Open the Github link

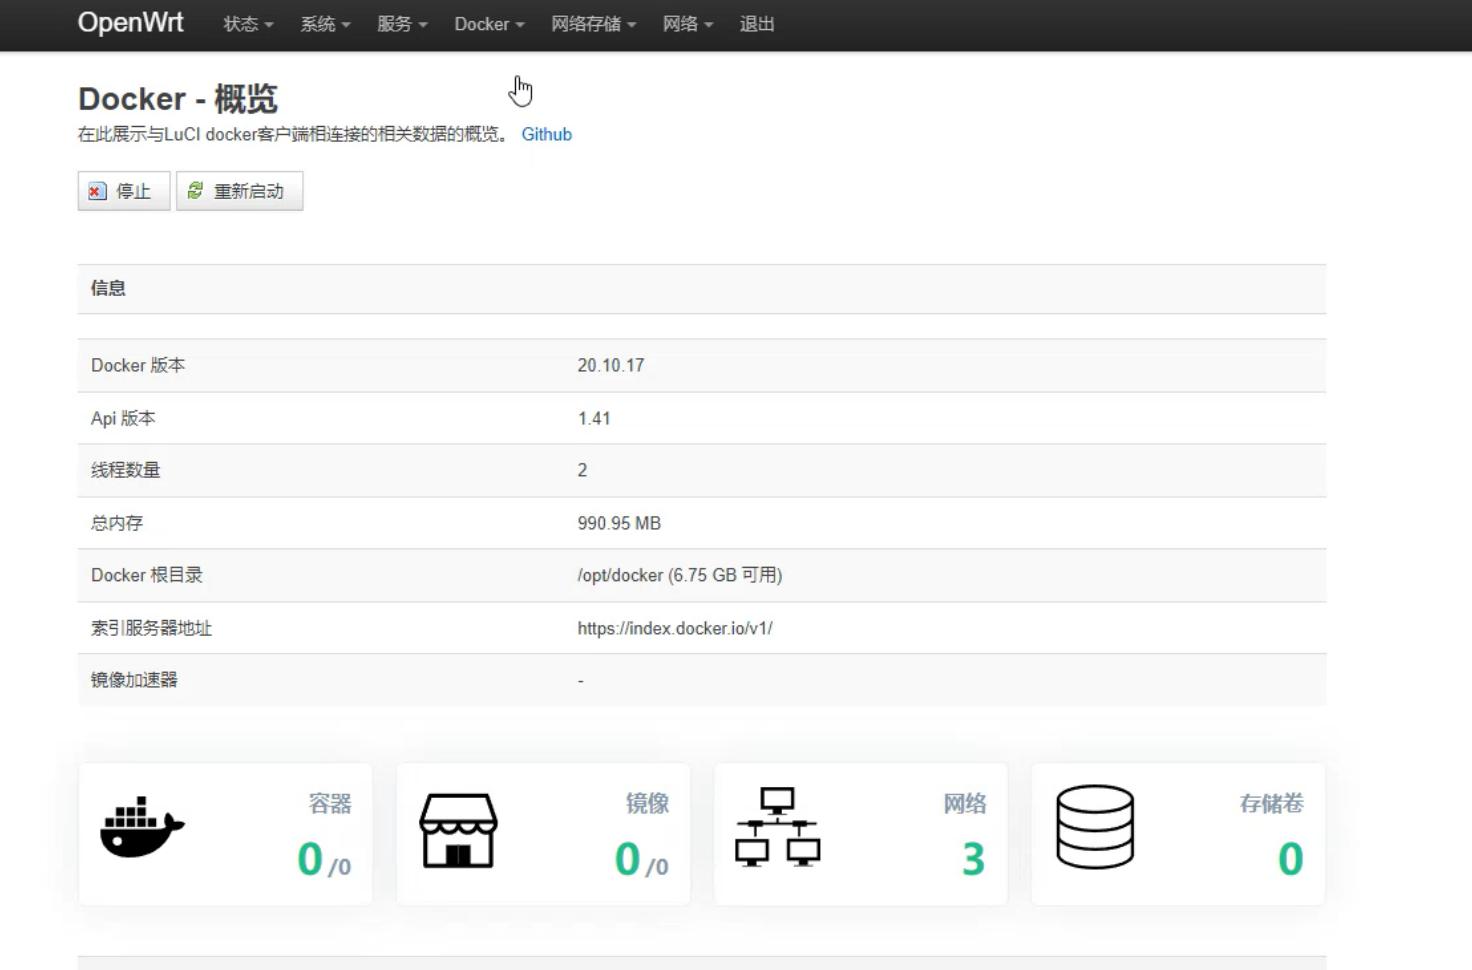pyautogui.click(x=546, y=134)
